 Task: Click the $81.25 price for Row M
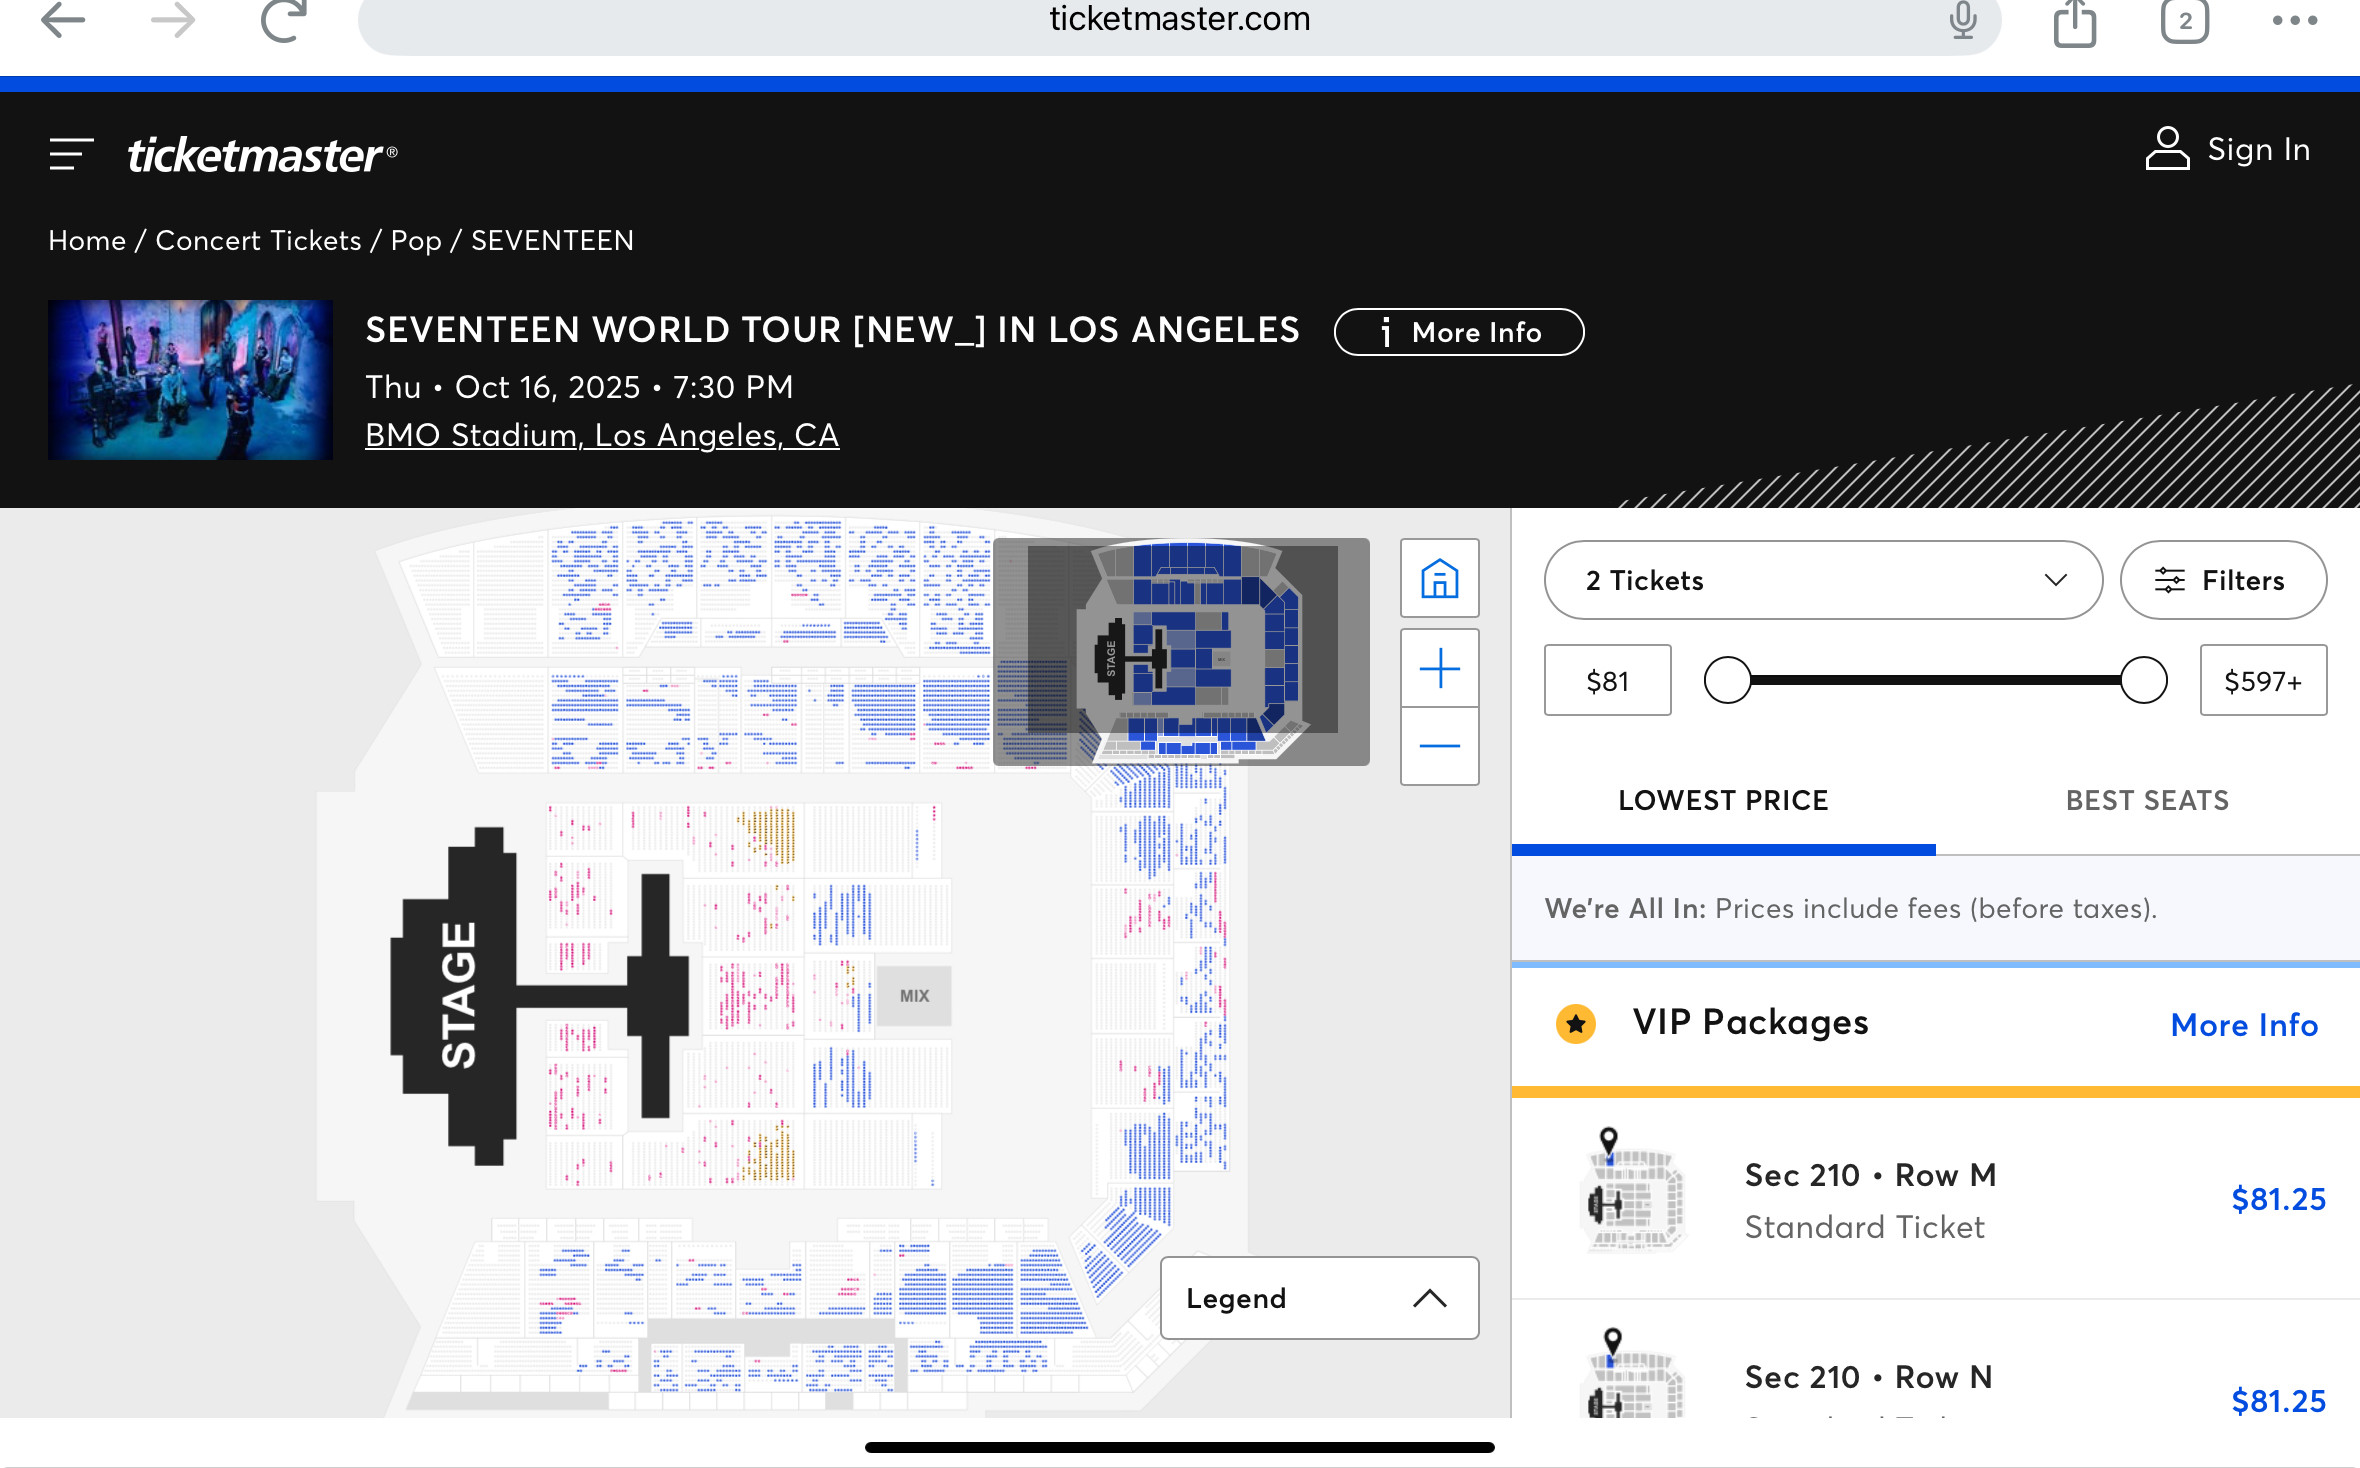tap(2279, 1199)
